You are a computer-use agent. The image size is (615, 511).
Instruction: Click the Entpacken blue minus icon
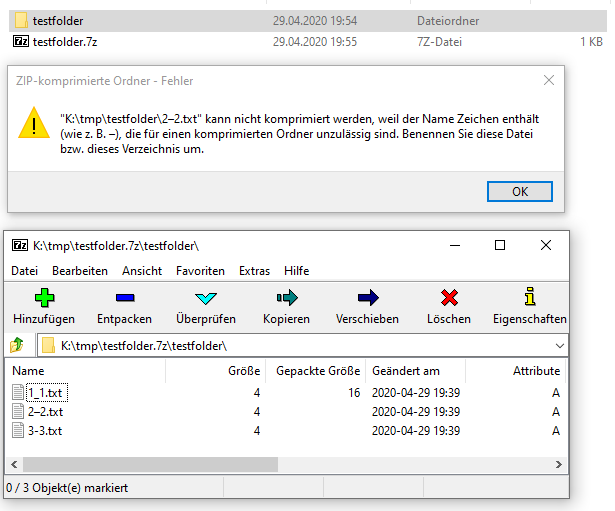125,298
